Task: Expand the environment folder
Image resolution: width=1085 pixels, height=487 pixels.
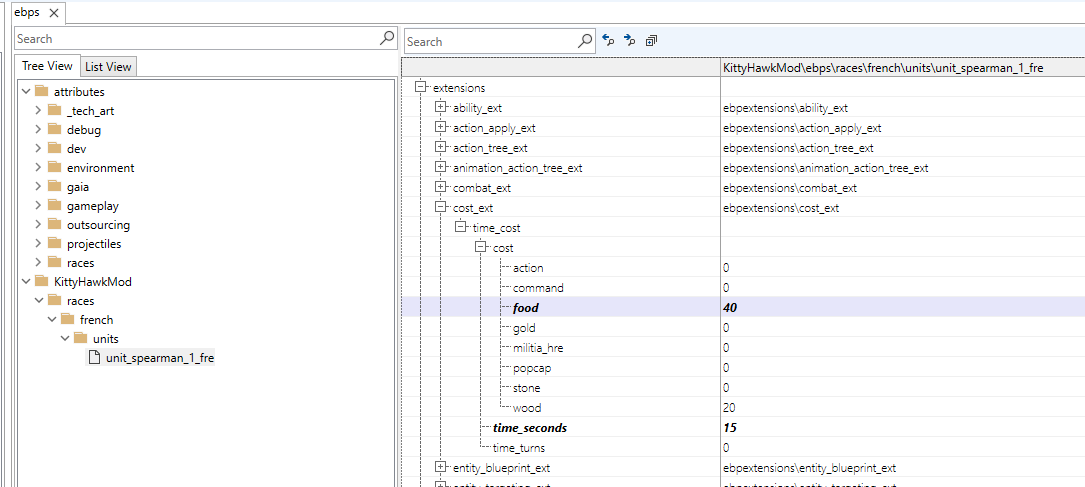Action: pos(39,167)
